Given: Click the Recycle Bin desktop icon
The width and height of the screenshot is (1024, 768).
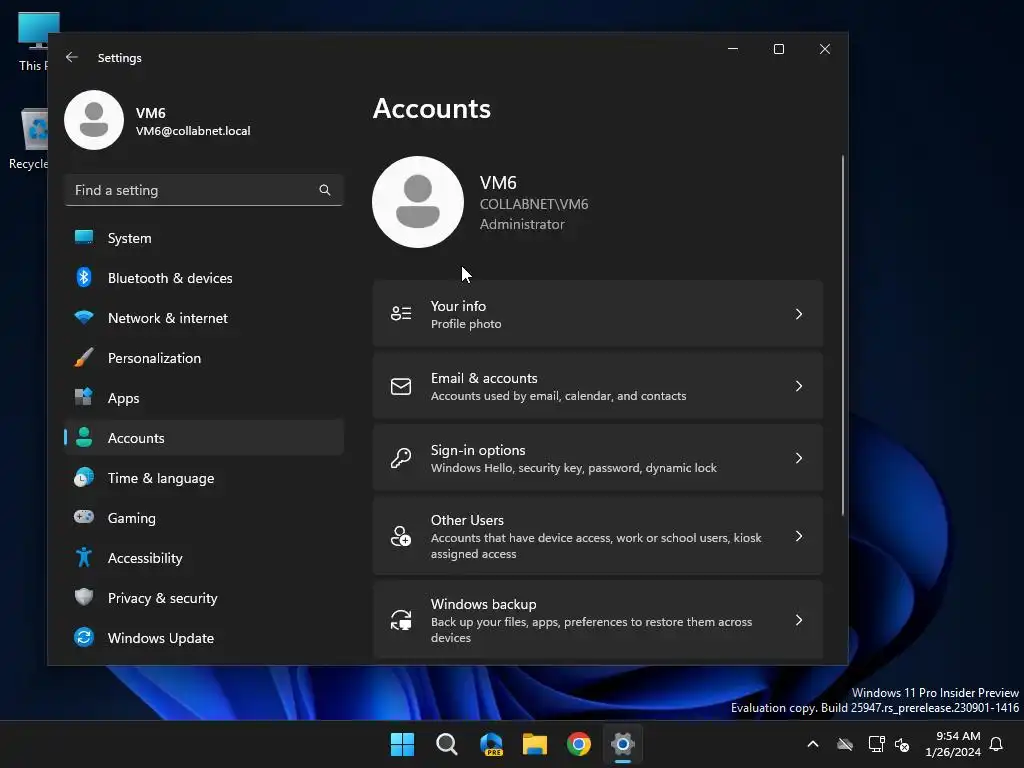Looking at the screenshot, I should 27,138.
